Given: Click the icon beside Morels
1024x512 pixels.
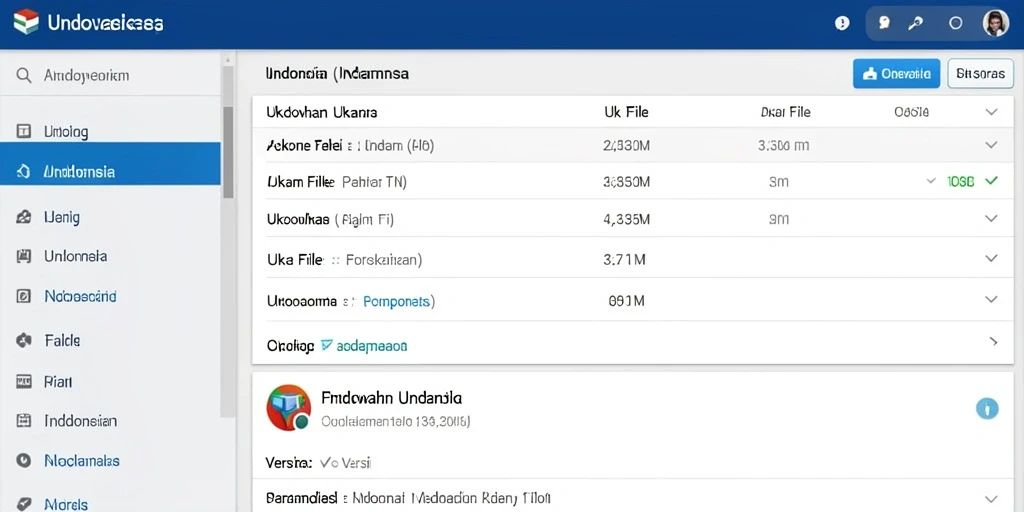Looking at the screenshot, I should (24, 504).
